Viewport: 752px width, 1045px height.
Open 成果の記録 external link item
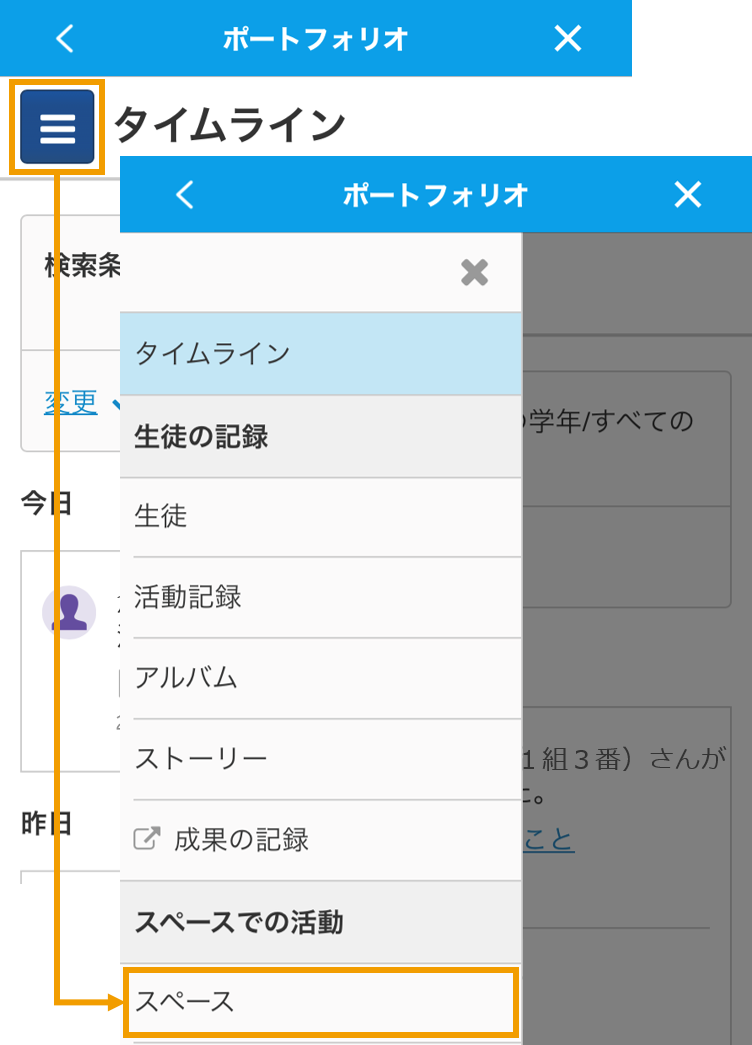pyautogui.click(x=321, y=840)
